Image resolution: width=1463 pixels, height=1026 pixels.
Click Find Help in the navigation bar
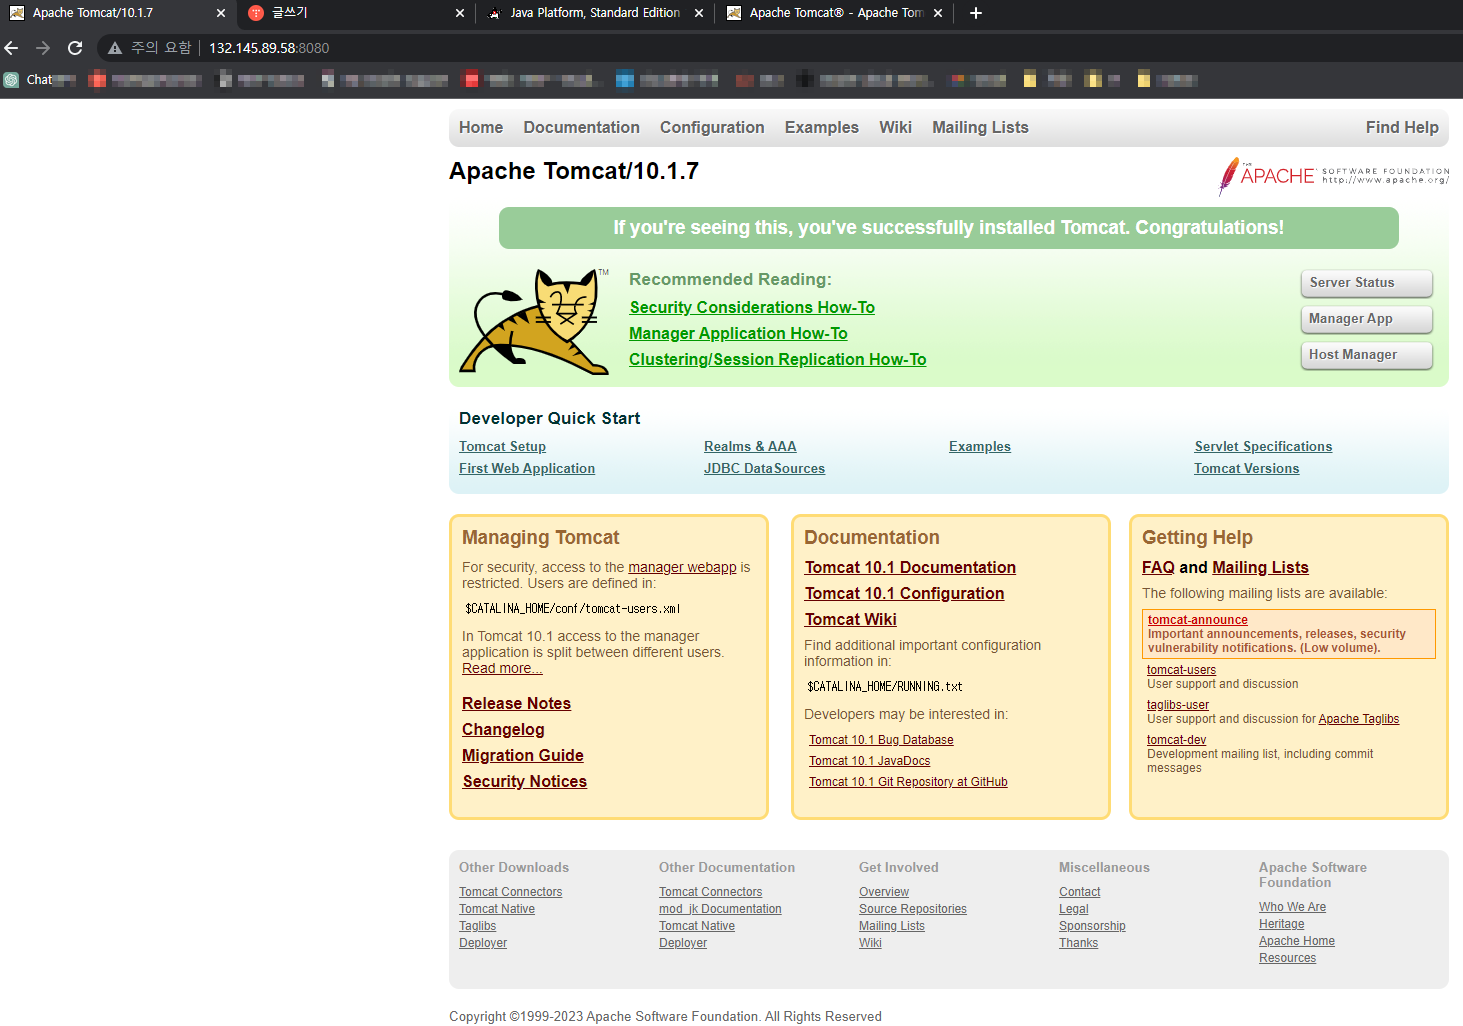click(1402, 128)
